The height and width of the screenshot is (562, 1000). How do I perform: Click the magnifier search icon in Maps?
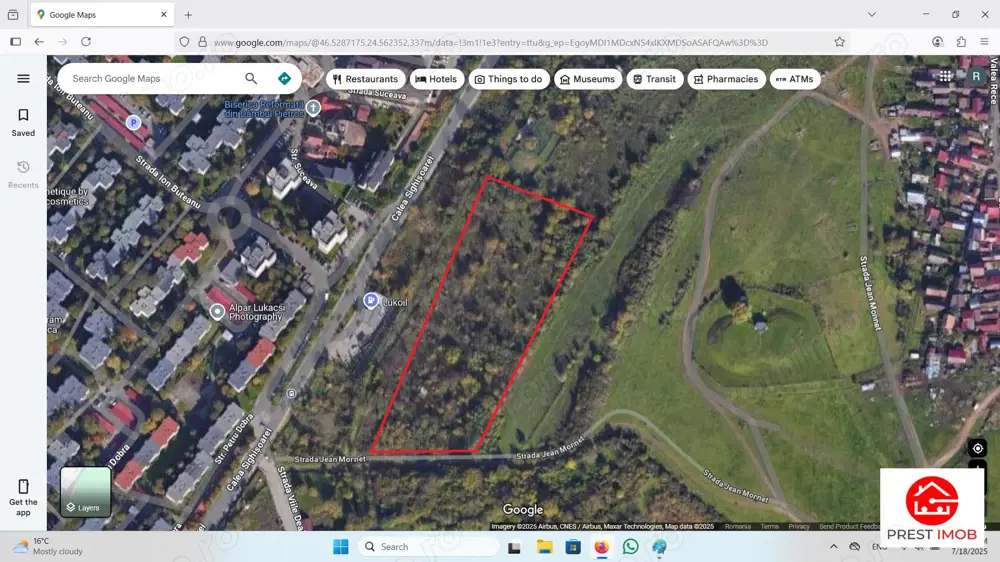251,78
